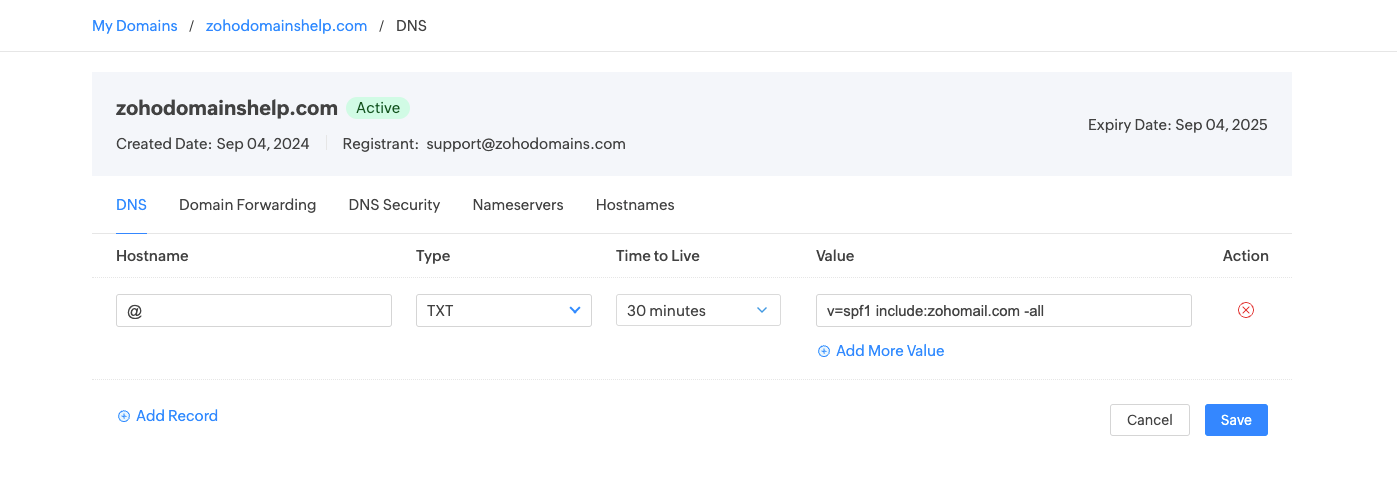Click the Add More Value link

[x=890, y=351]
